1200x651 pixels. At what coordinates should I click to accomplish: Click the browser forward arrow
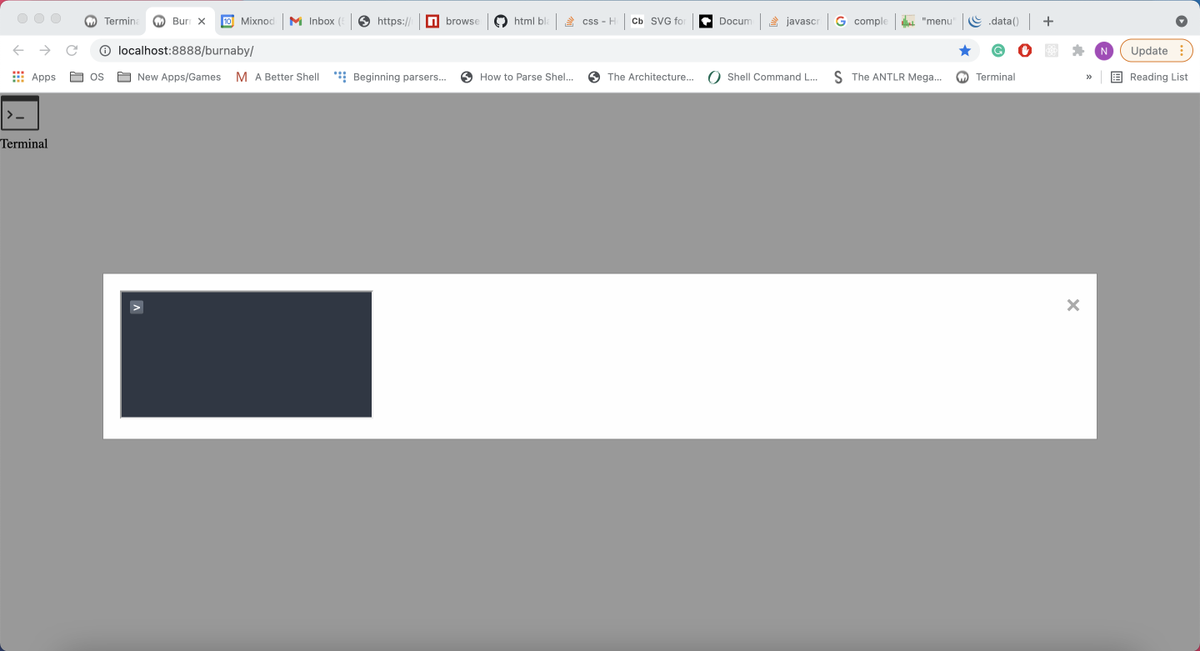click(45, 50)
